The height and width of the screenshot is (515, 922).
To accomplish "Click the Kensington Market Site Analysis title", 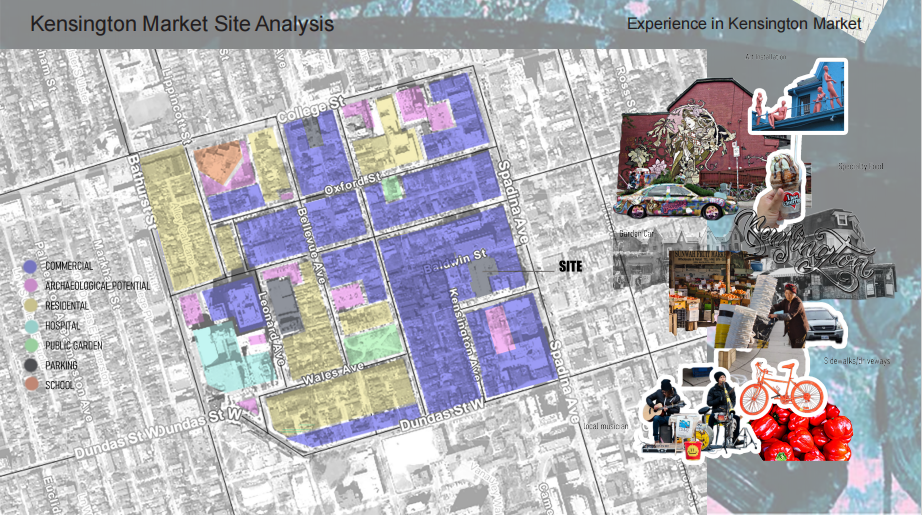I will click(182, 23).
